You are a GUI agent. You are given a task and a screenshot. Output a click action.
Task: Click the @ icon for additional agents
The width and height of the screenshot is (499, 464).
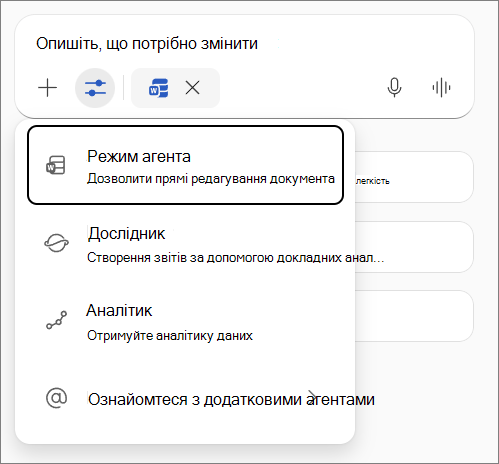(x=56, y=398)
